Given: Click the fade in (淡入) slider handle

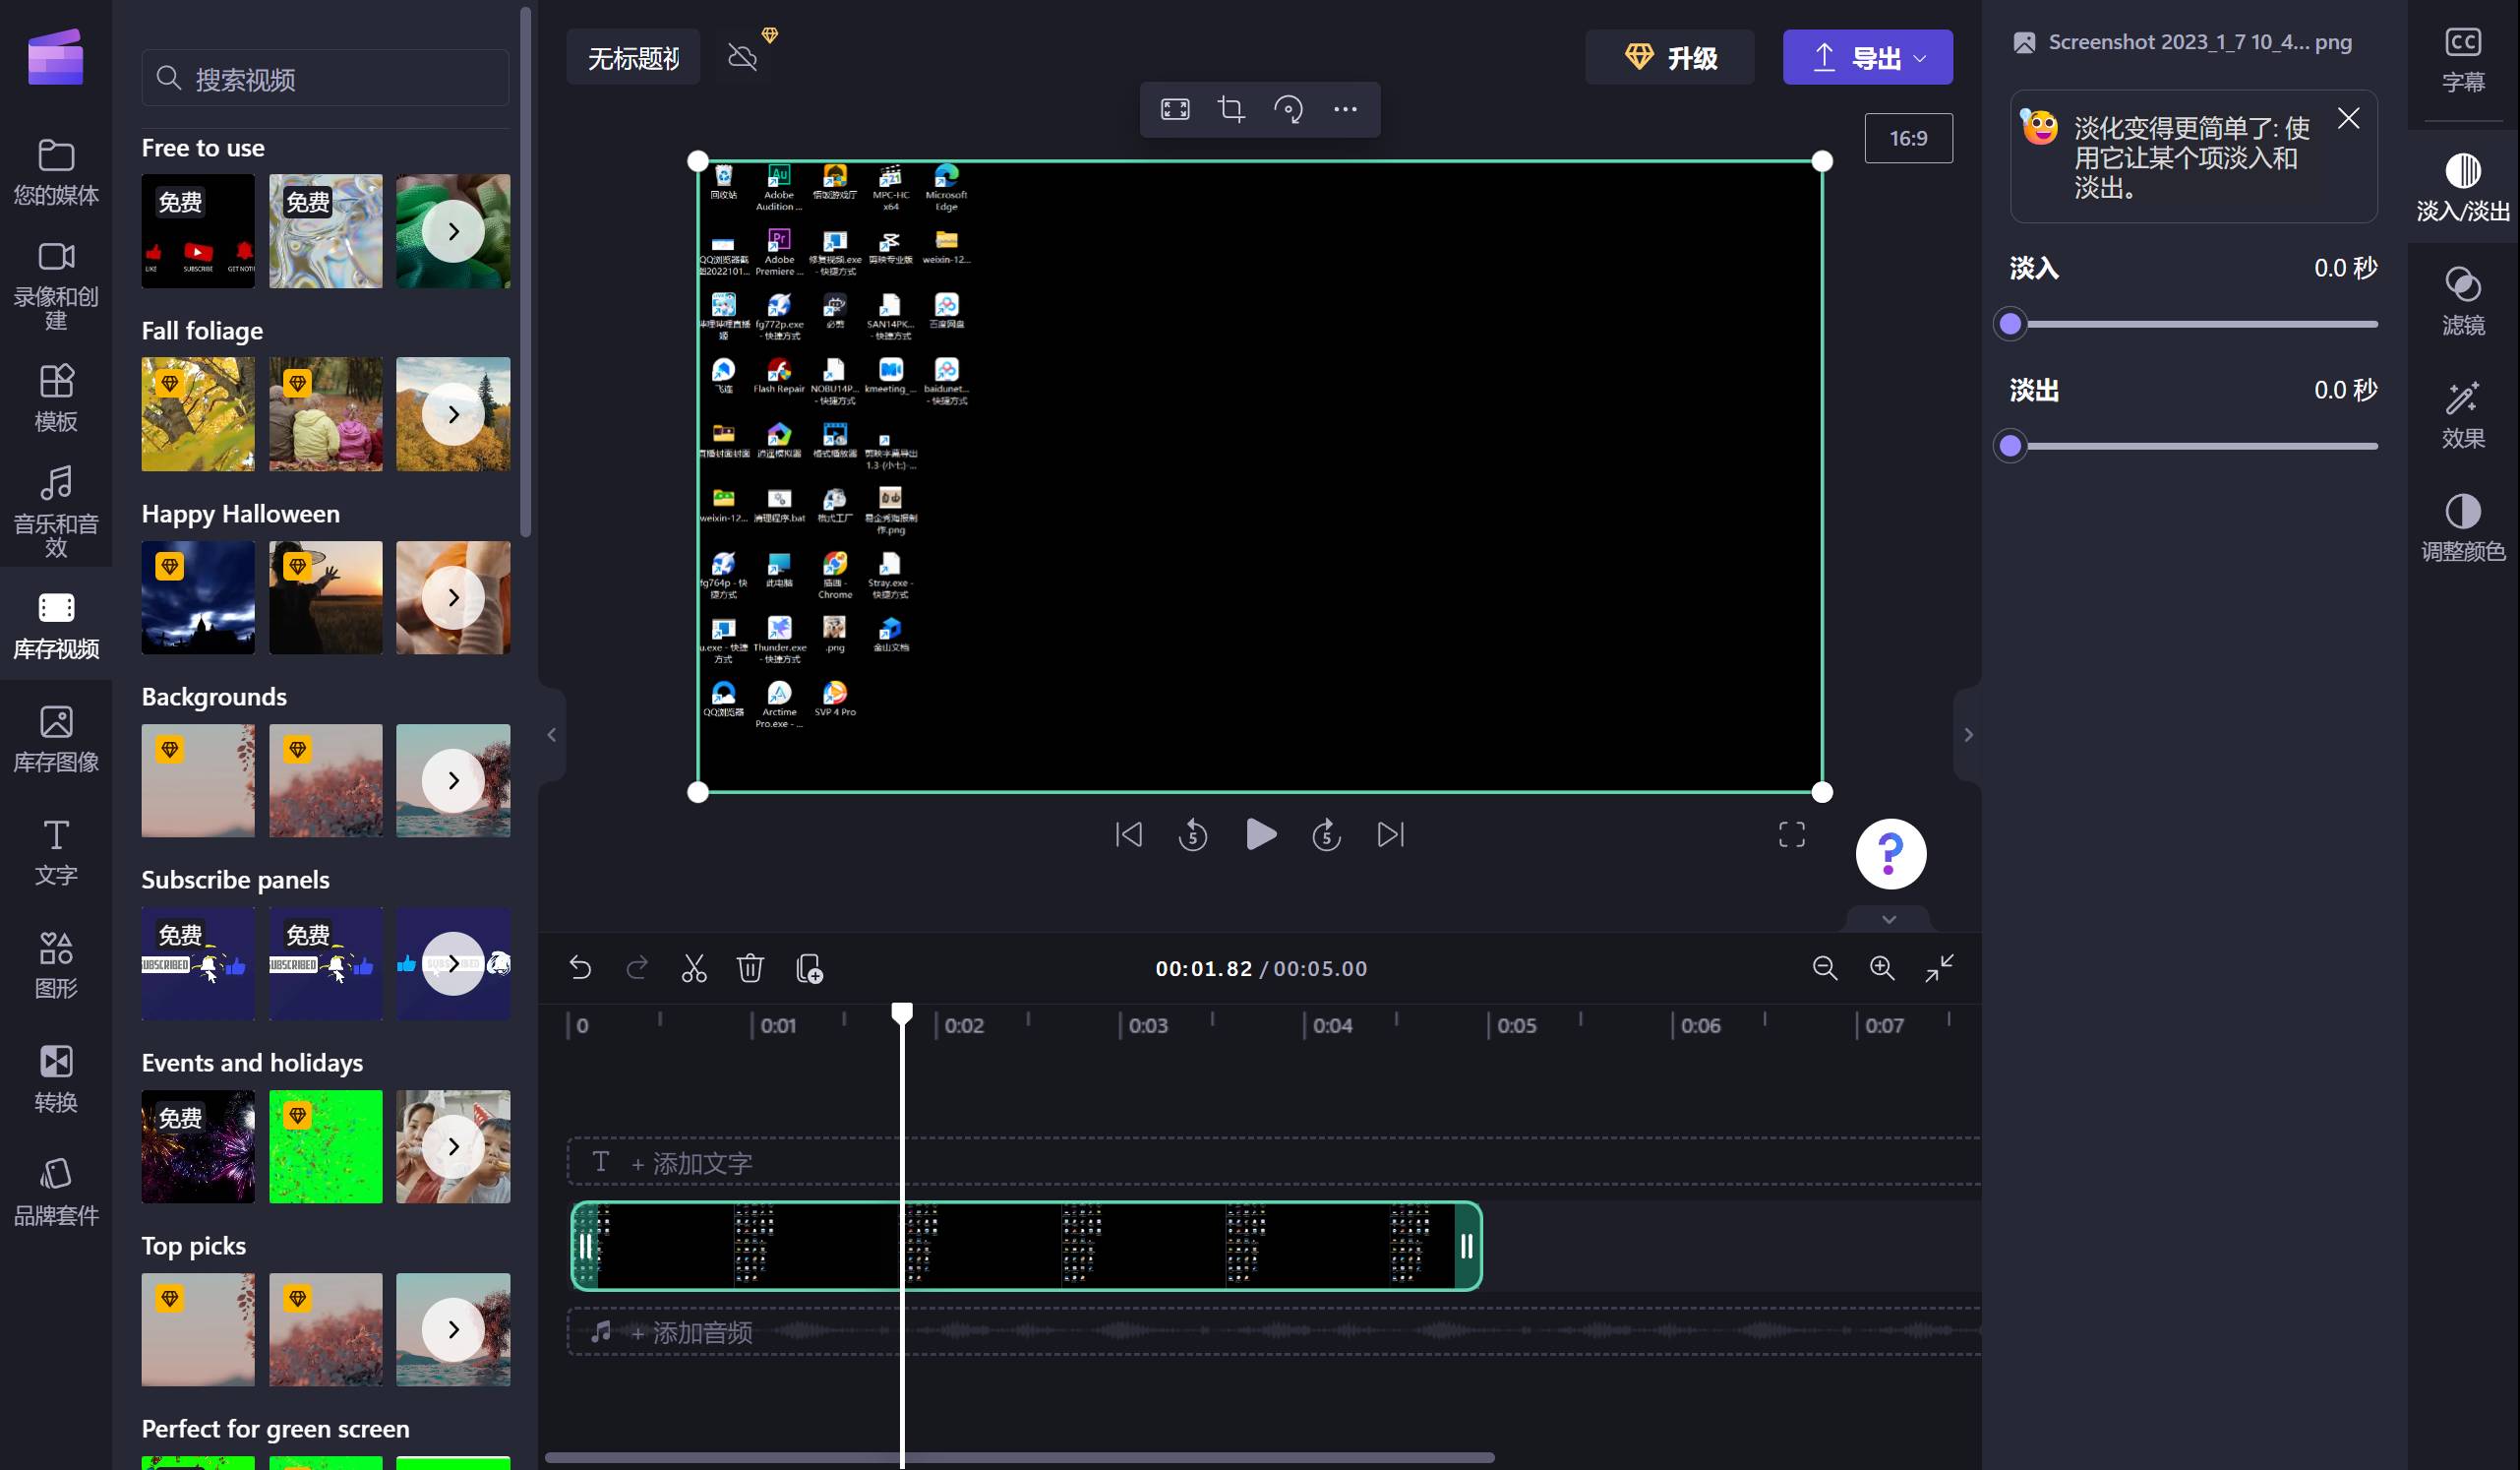Looking at the screenshot, I should 2010,324.
